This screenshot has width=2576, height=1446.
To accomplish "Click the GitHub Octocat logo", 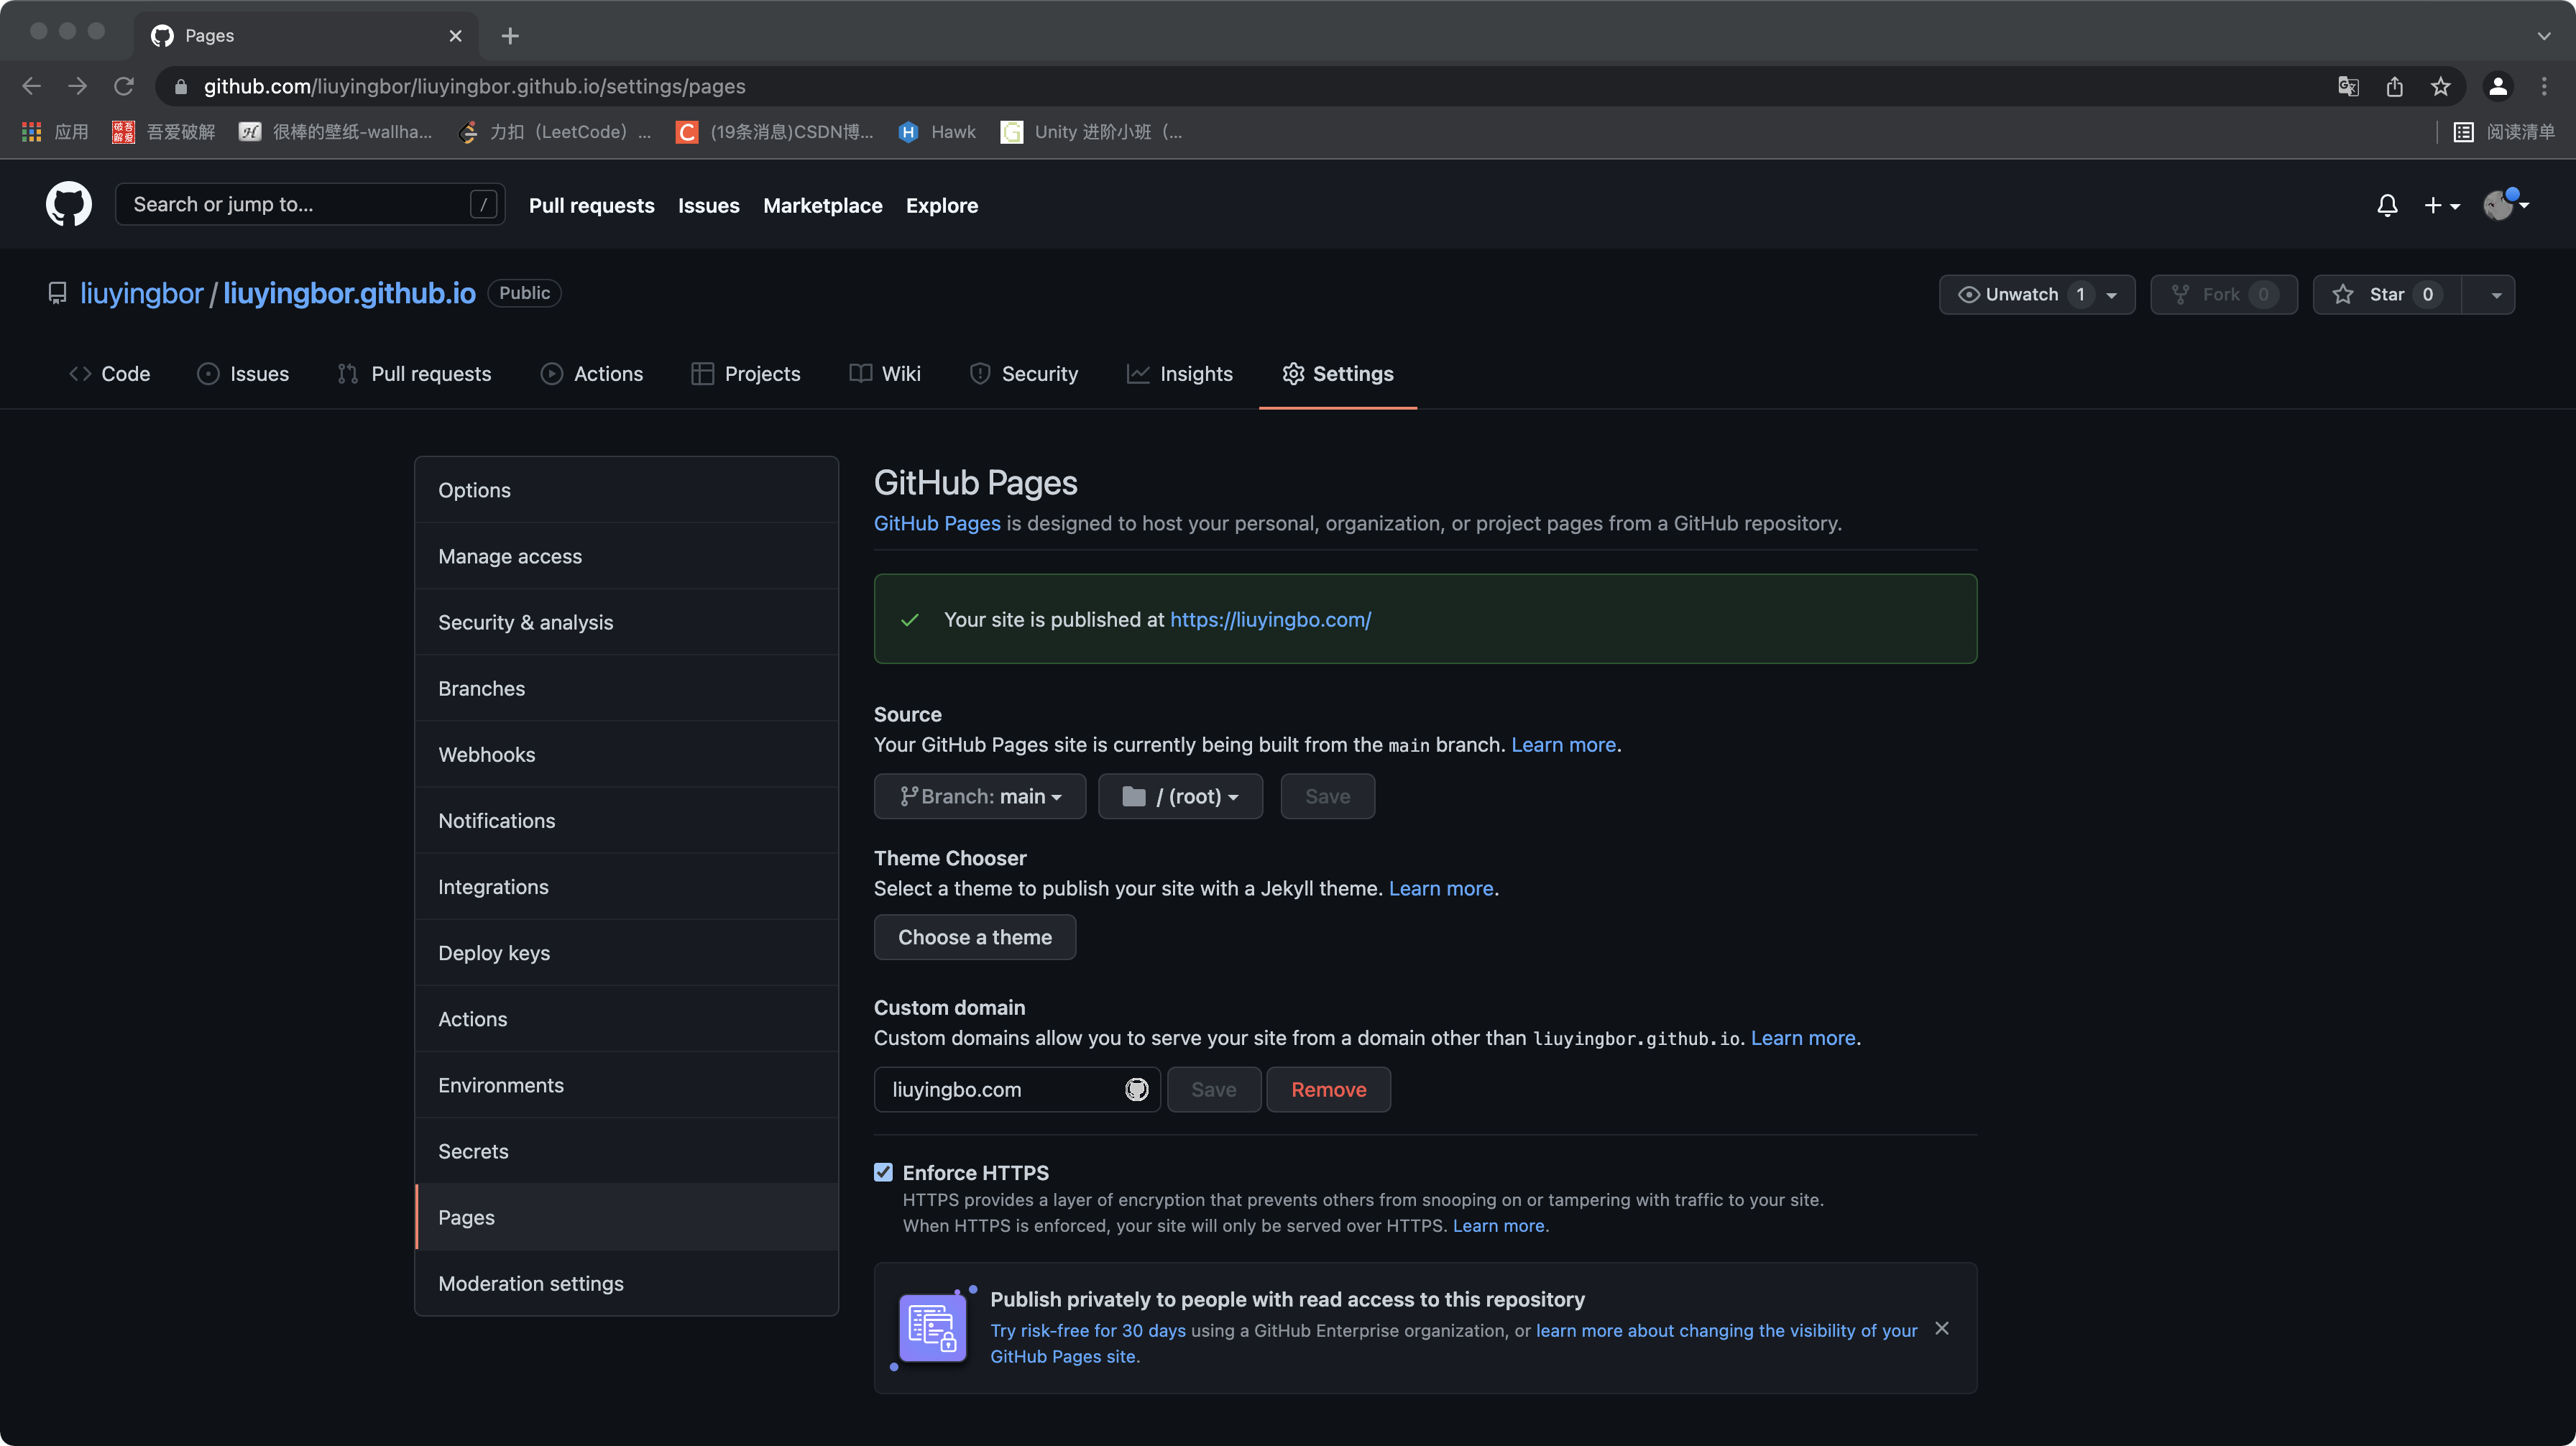I will coord(68,204).
